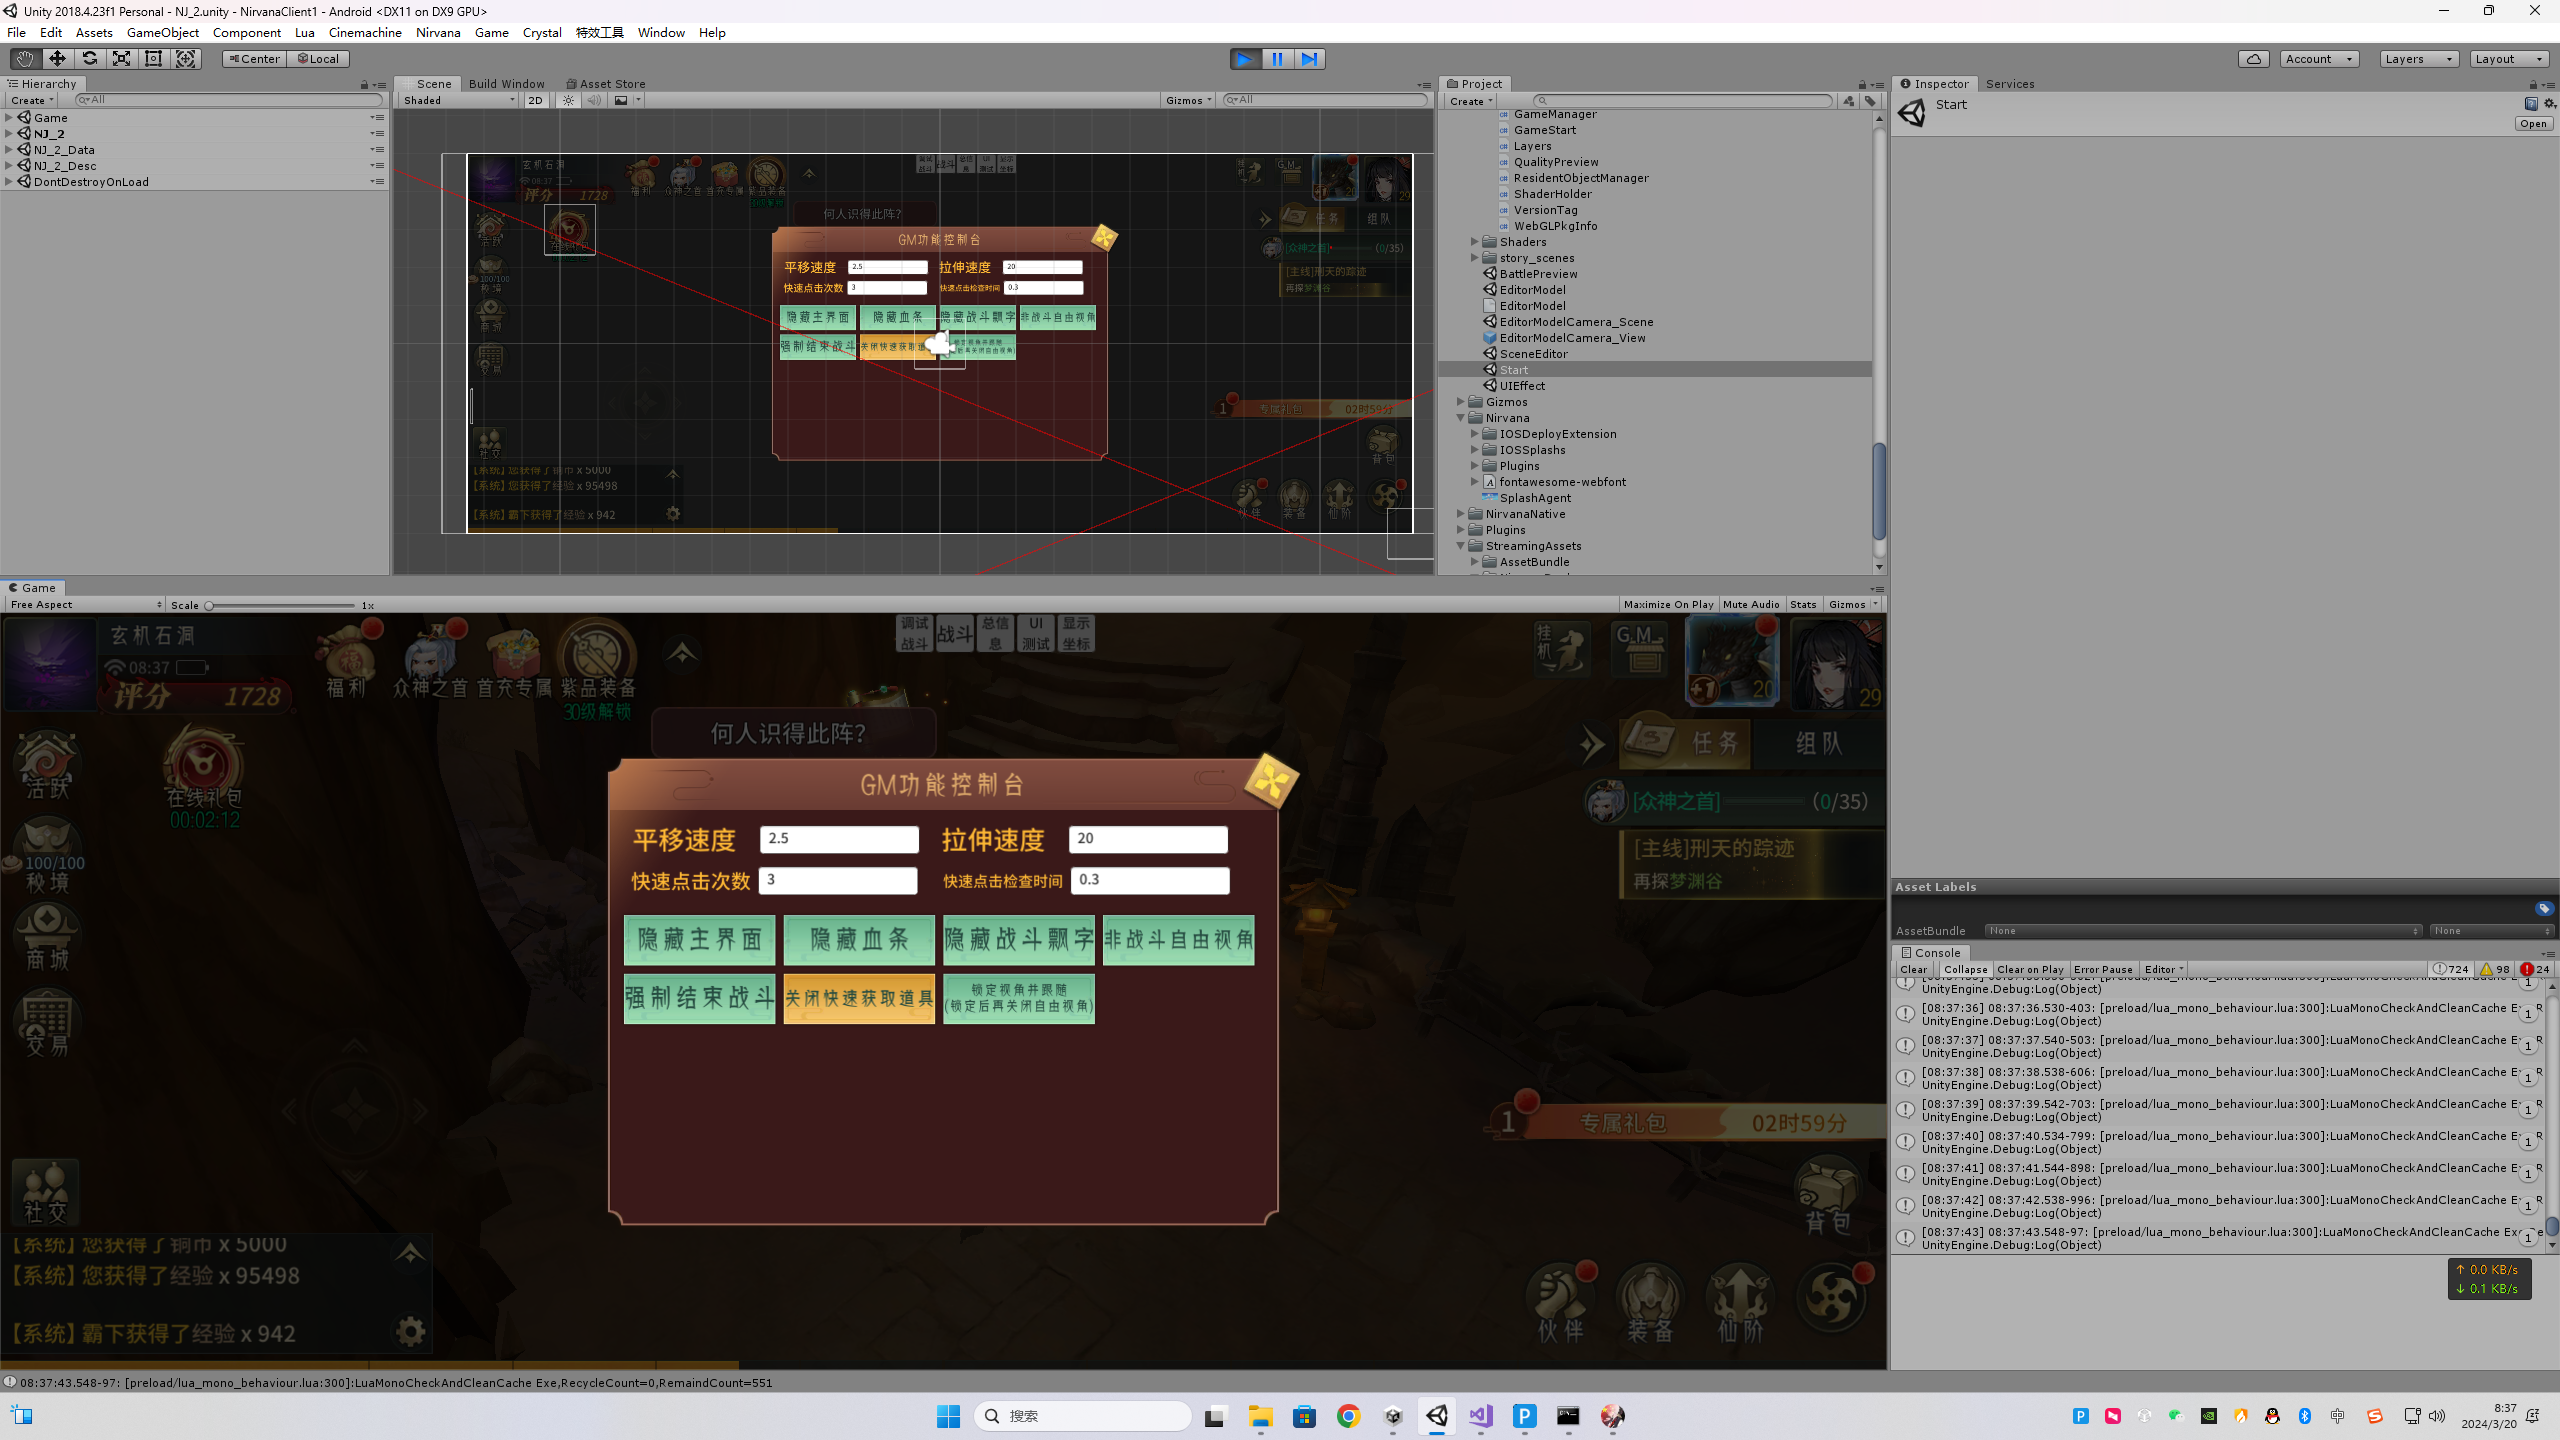Clear the Console log
Screen dimensions: 2560x1440
pyautogui.click(x=1912, y=969)
